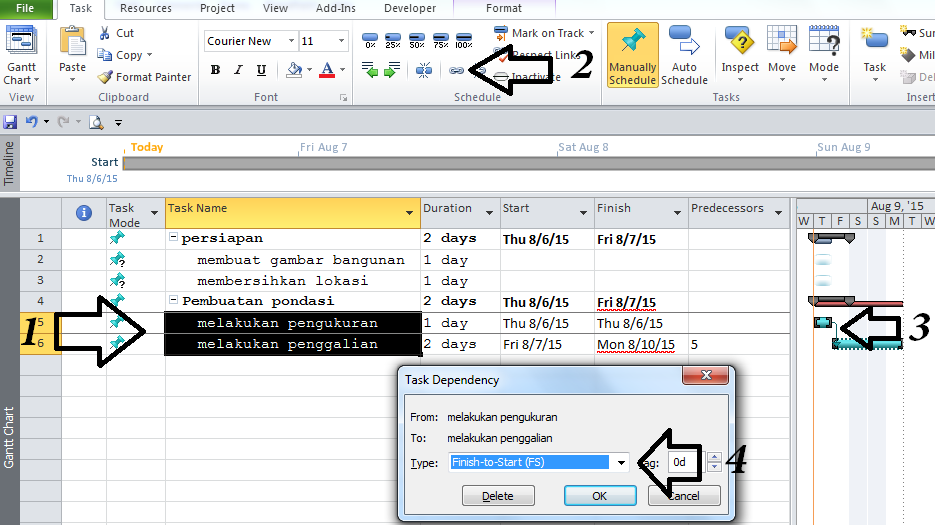The image size is (935, 525).
Task: Increase lag with up spinner
Action: pos(714,458)
